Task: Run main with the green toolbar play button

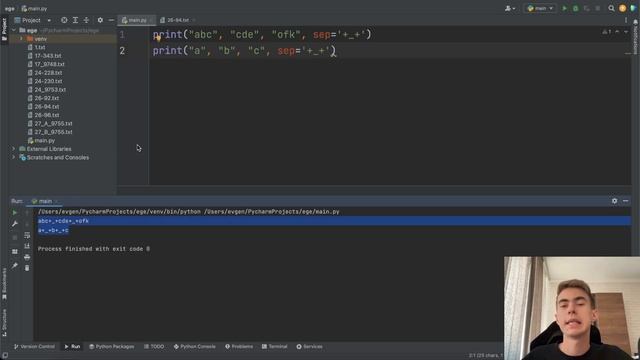Action: 564,8
